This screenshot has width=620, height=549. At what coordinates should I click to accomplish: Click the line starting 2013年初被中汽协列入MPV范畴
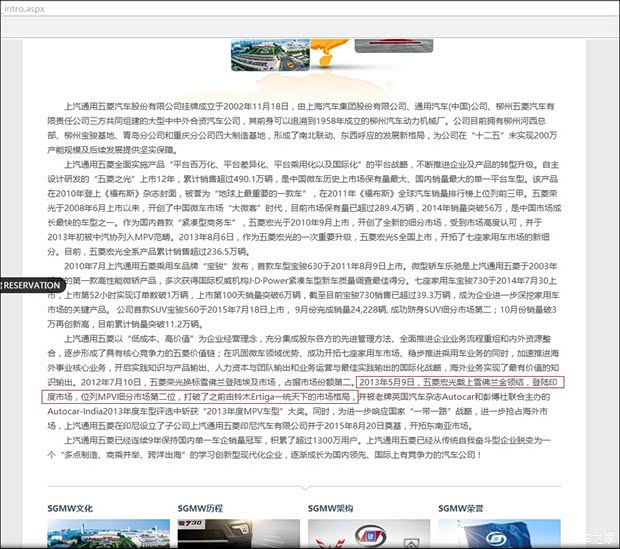299,237
